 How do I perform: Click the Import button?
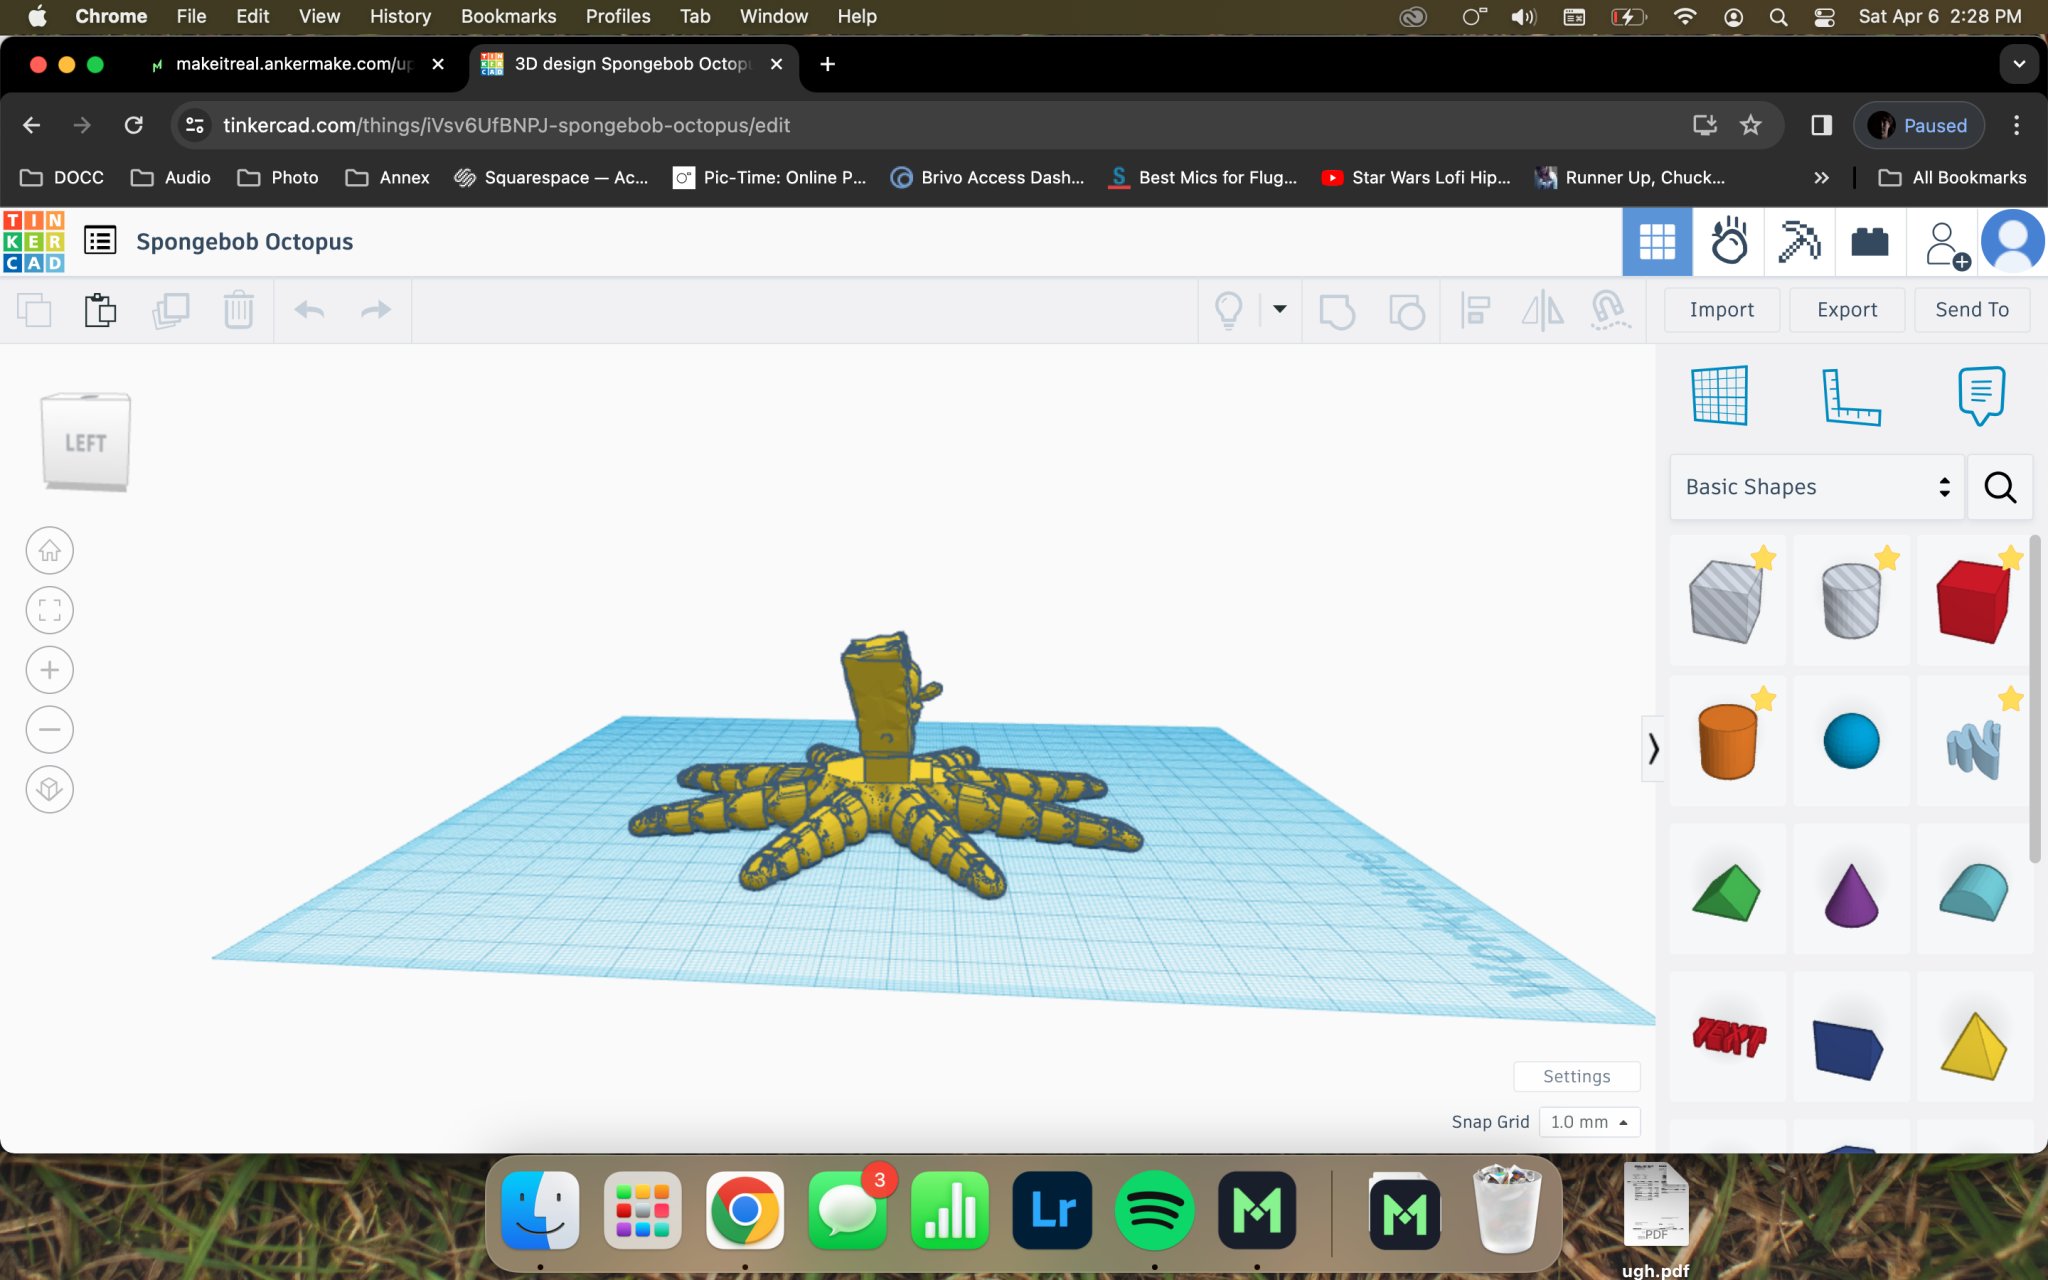click(x=1721, y=310)
